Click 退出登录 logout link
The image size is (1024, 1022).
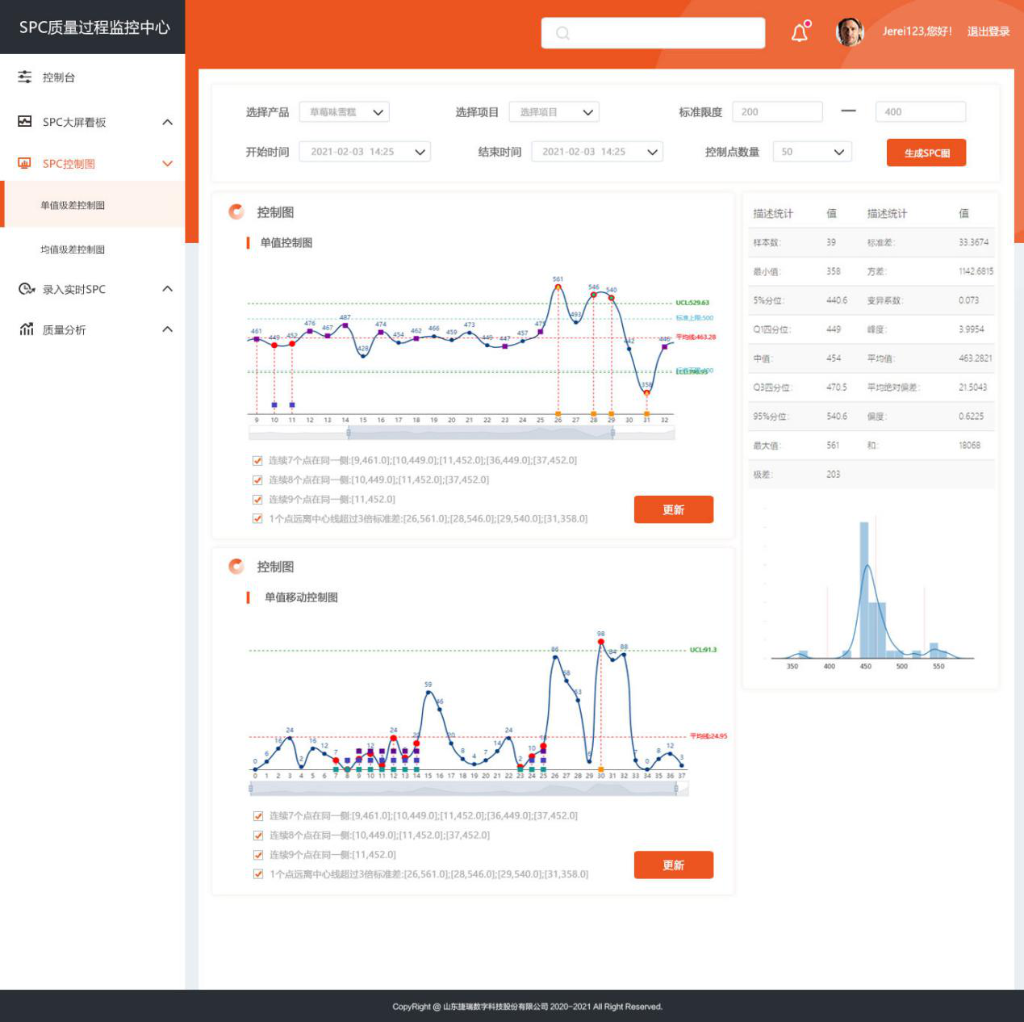point(988,32)
